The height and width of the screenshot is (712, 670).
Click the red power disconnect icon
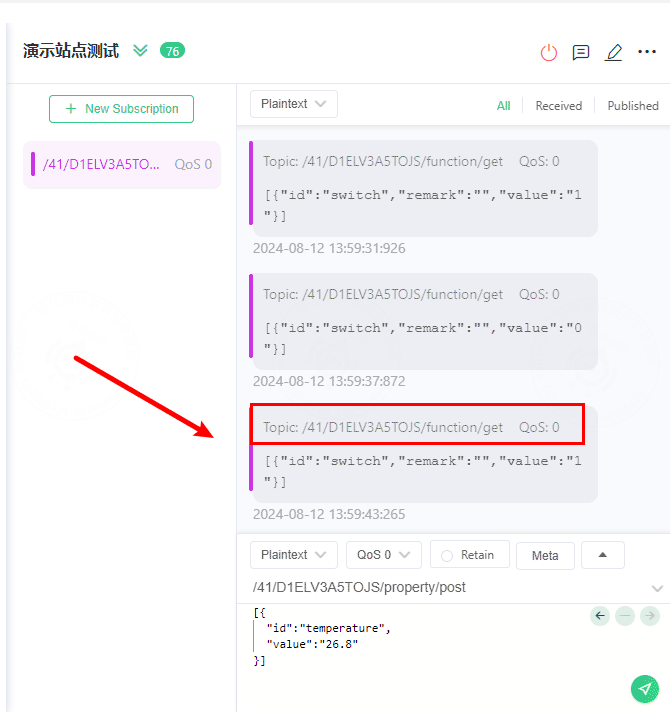tap(548, 52)
